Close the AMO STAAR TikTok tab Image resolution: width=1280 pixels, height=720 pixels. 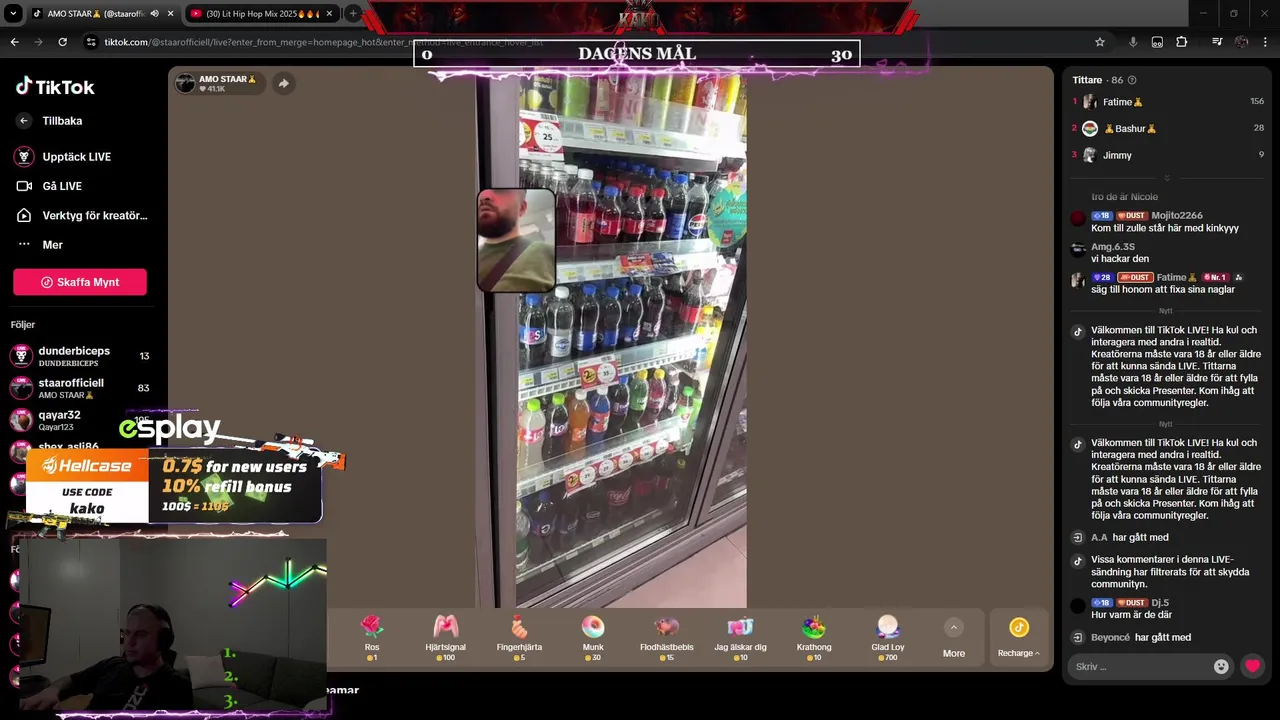click(x=170, y=14)
